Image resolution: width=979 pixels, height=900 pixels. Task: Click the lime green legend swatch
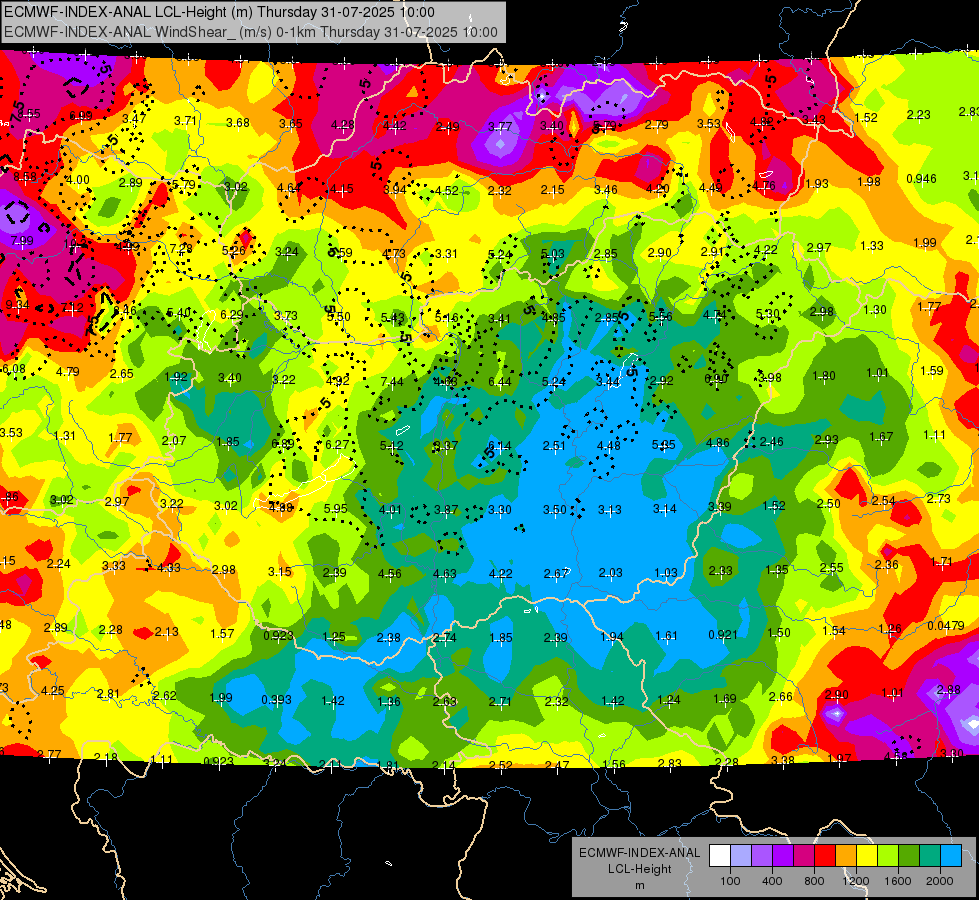(x=887, y=856)
